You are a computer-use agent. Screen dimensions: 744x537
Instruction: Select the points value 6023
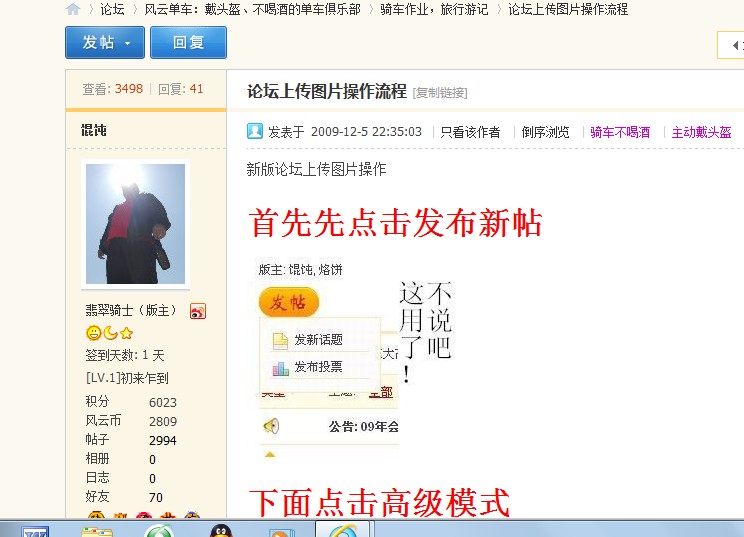[163, 402]
